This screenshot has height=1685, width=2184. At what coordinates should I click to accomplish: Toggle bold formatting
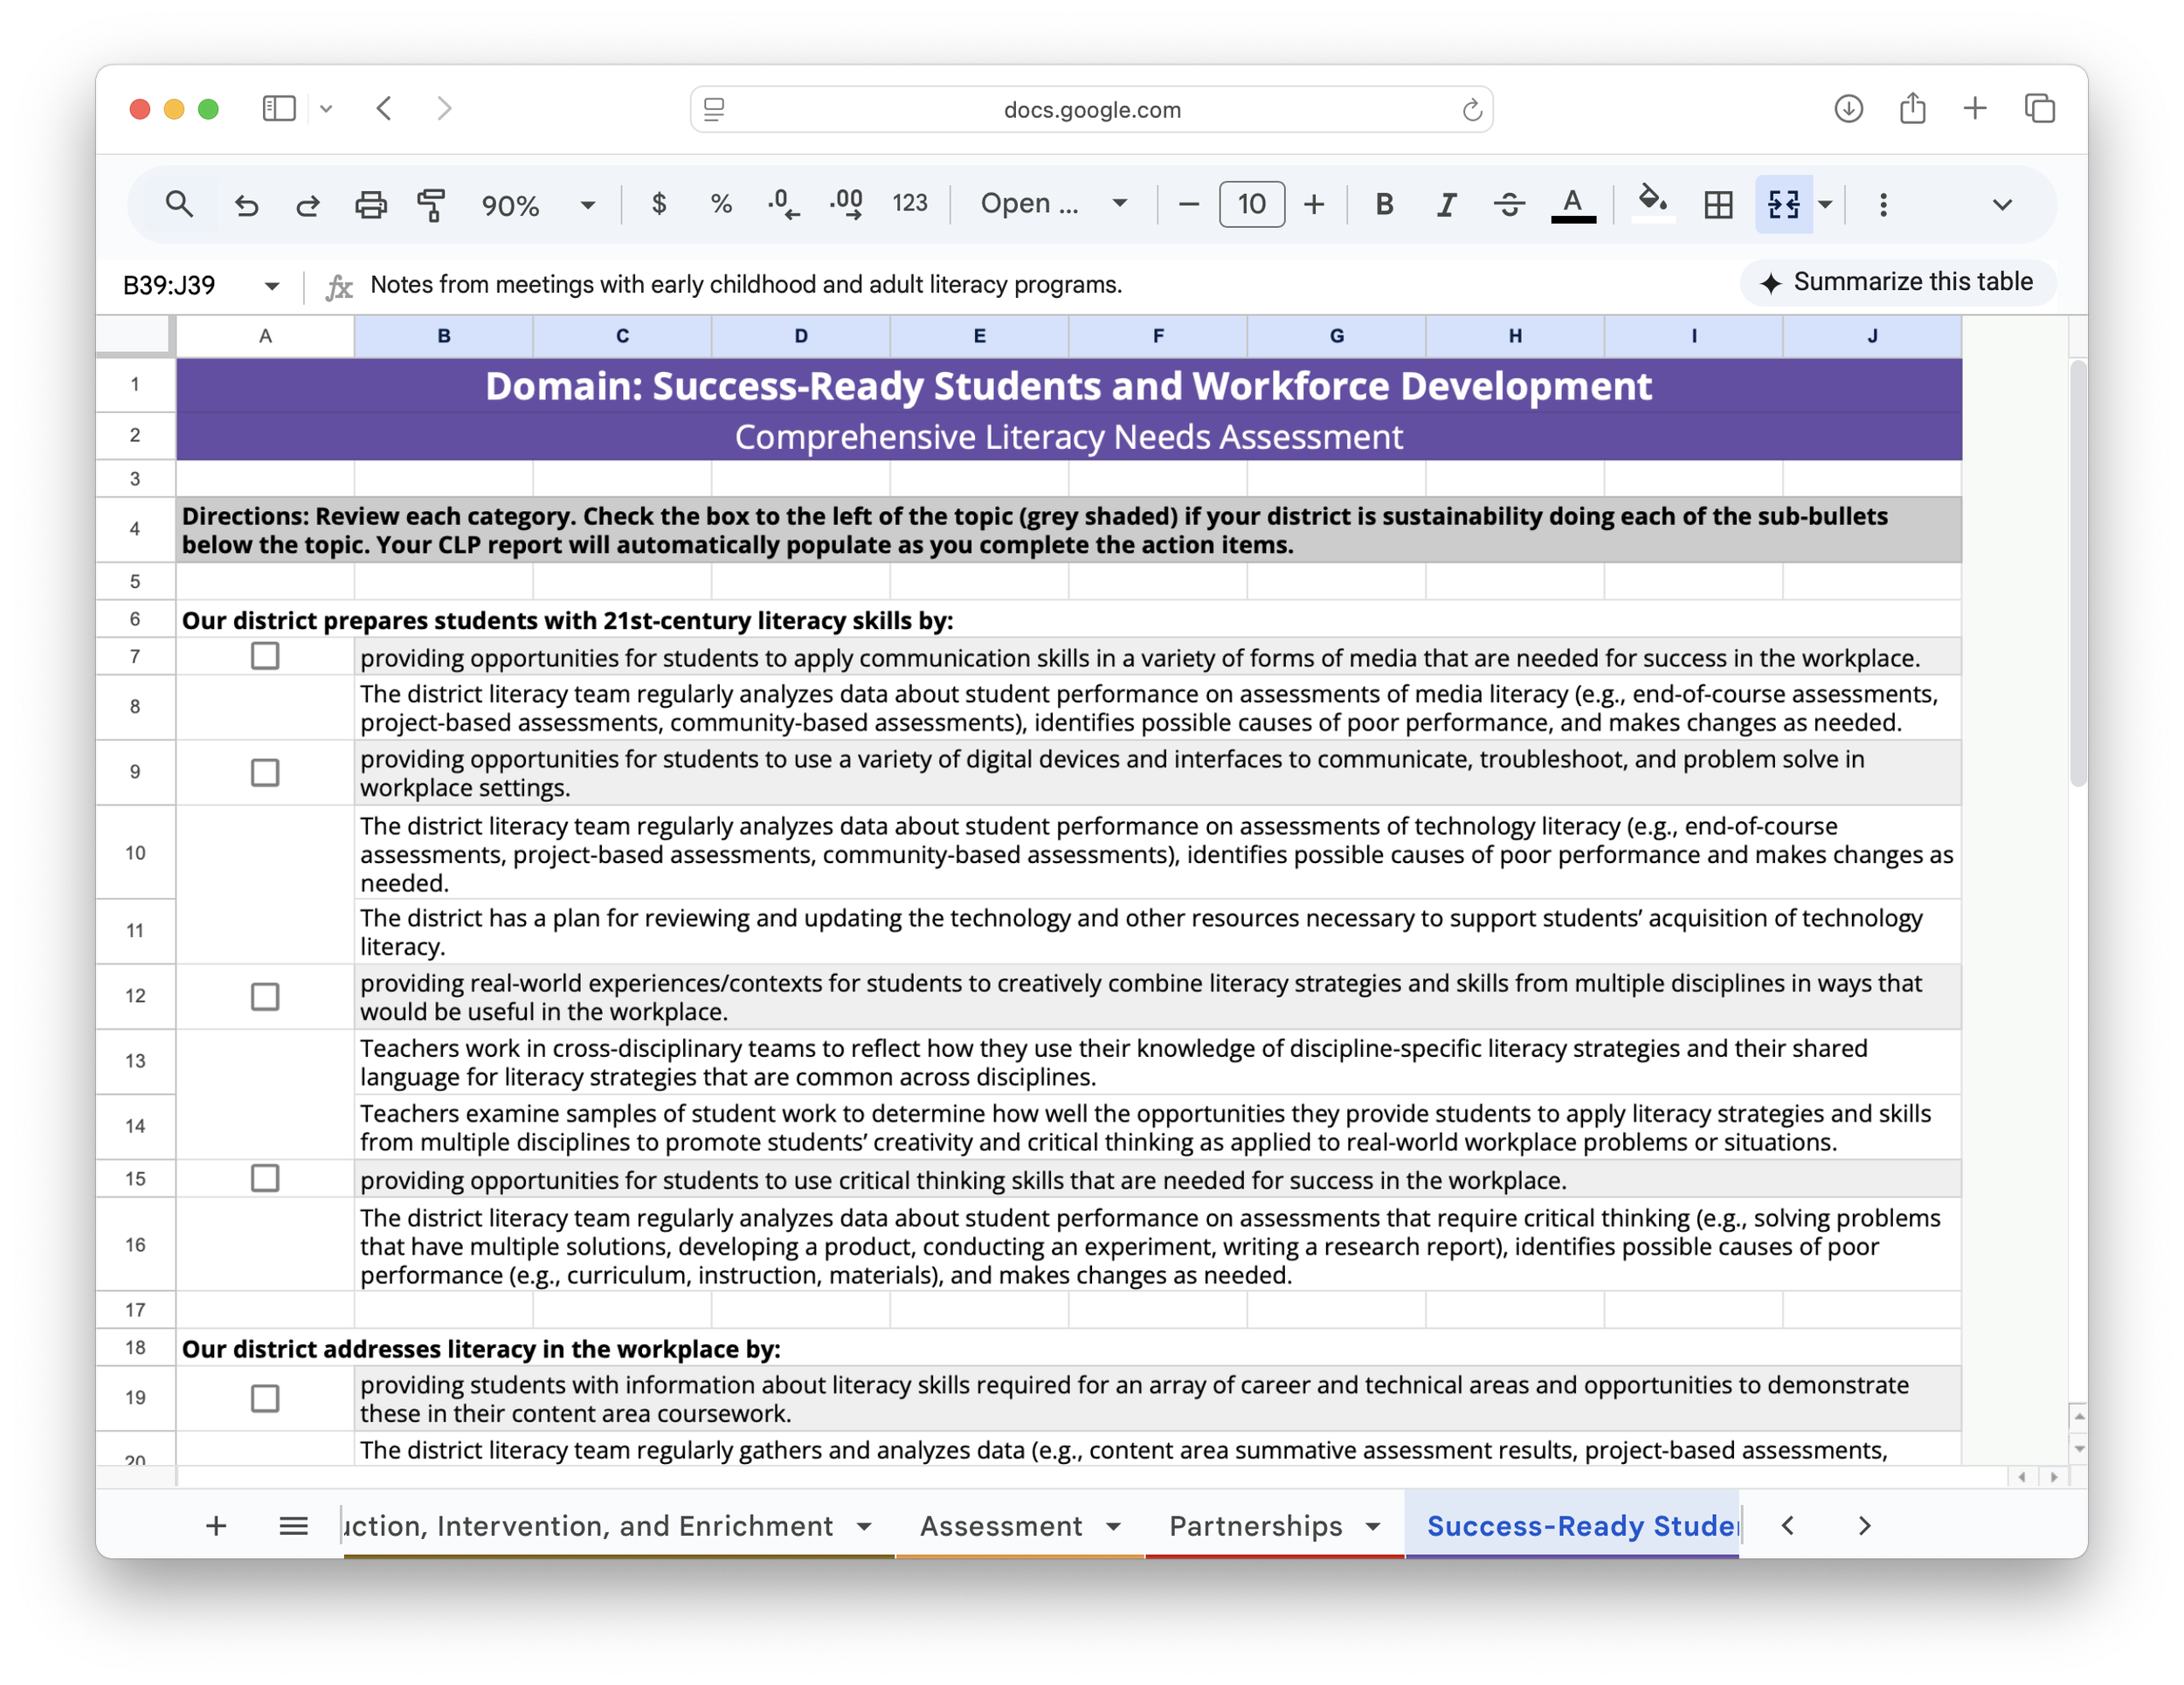click(1383, 204)
